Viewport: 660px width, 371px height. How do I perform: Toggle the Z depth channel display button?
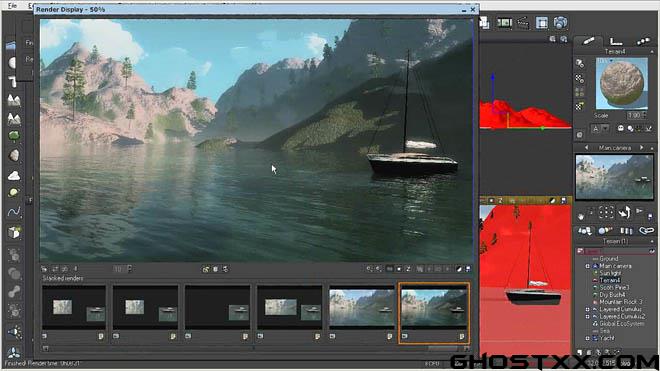pos(408,269)
